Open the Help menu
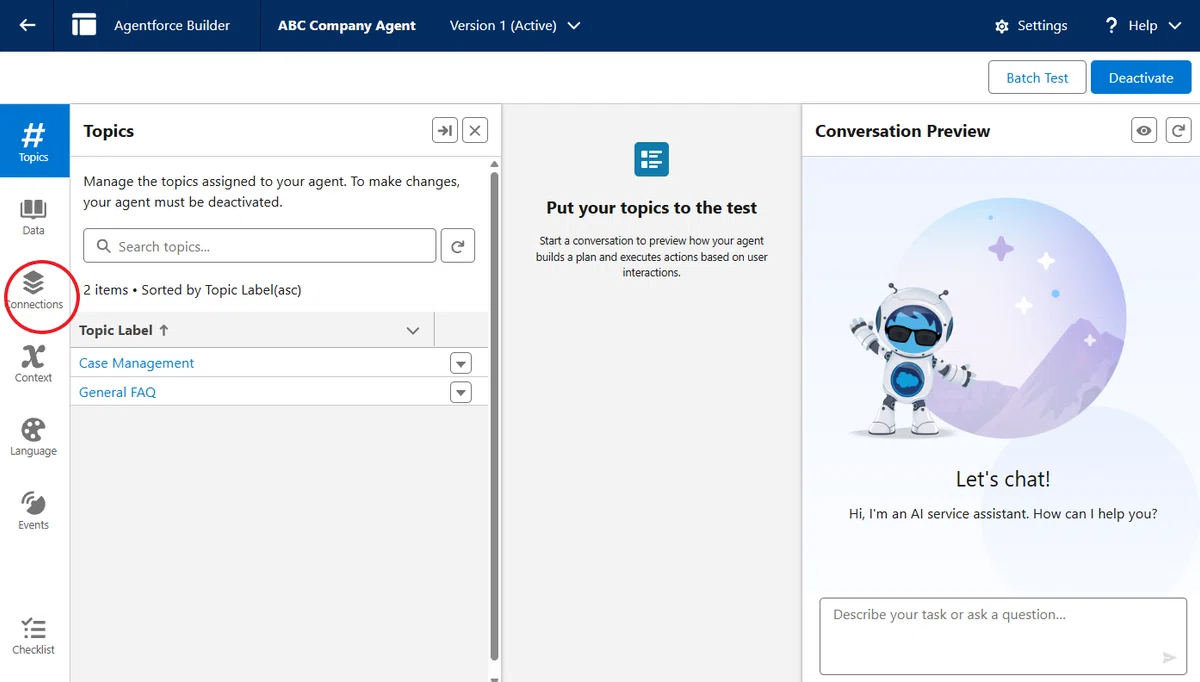 [x=1143, y=26]
